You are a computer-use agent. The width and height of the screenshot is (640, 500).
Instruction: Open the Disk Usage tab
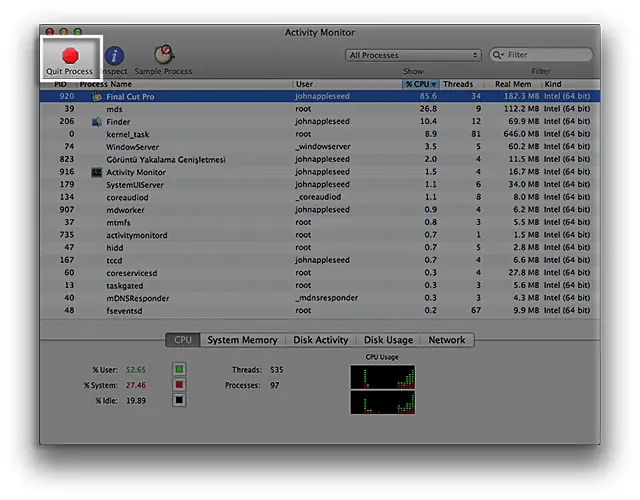(388, 340)
